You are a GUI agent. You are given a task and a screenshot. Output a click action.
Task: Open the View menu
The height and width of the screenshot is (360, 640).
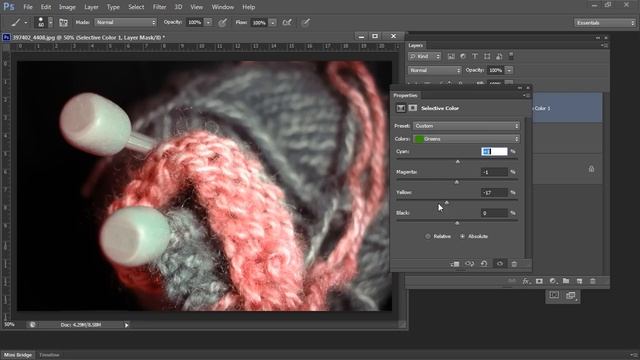[x=196, y=7]
